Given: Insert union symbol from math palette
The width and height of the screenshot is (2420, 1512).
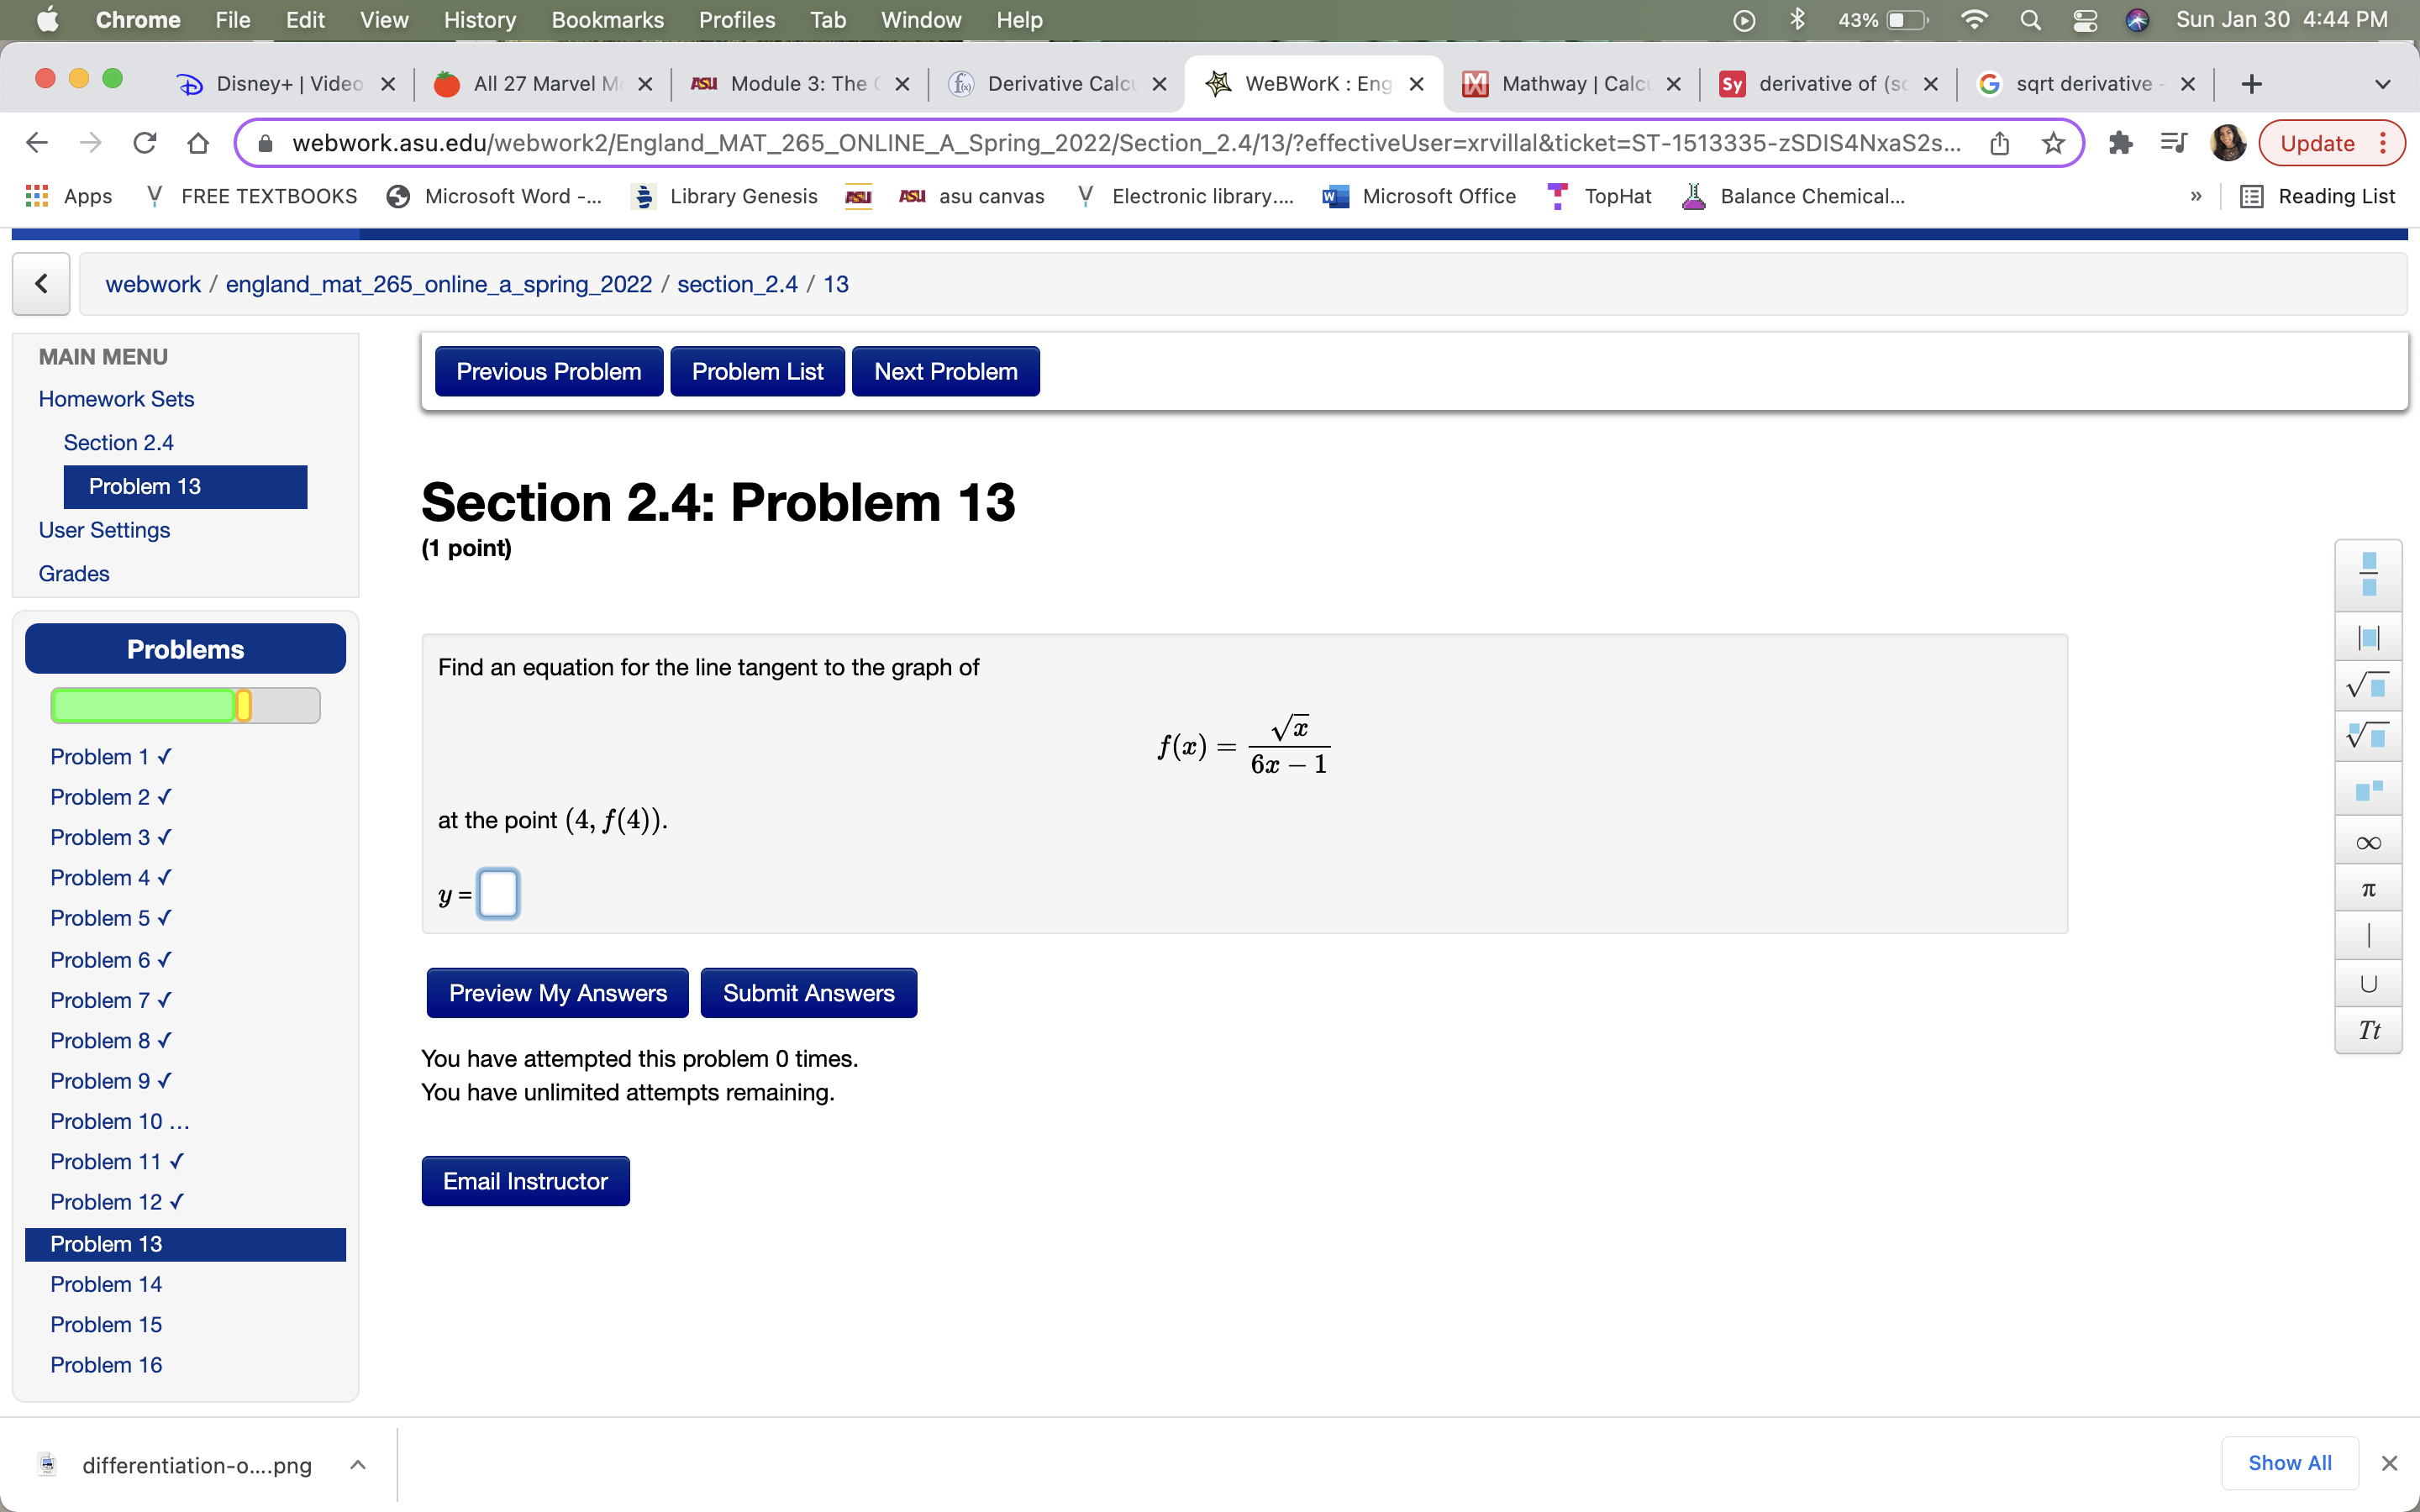Looking at the screenshot, I should pos(2367,983).
